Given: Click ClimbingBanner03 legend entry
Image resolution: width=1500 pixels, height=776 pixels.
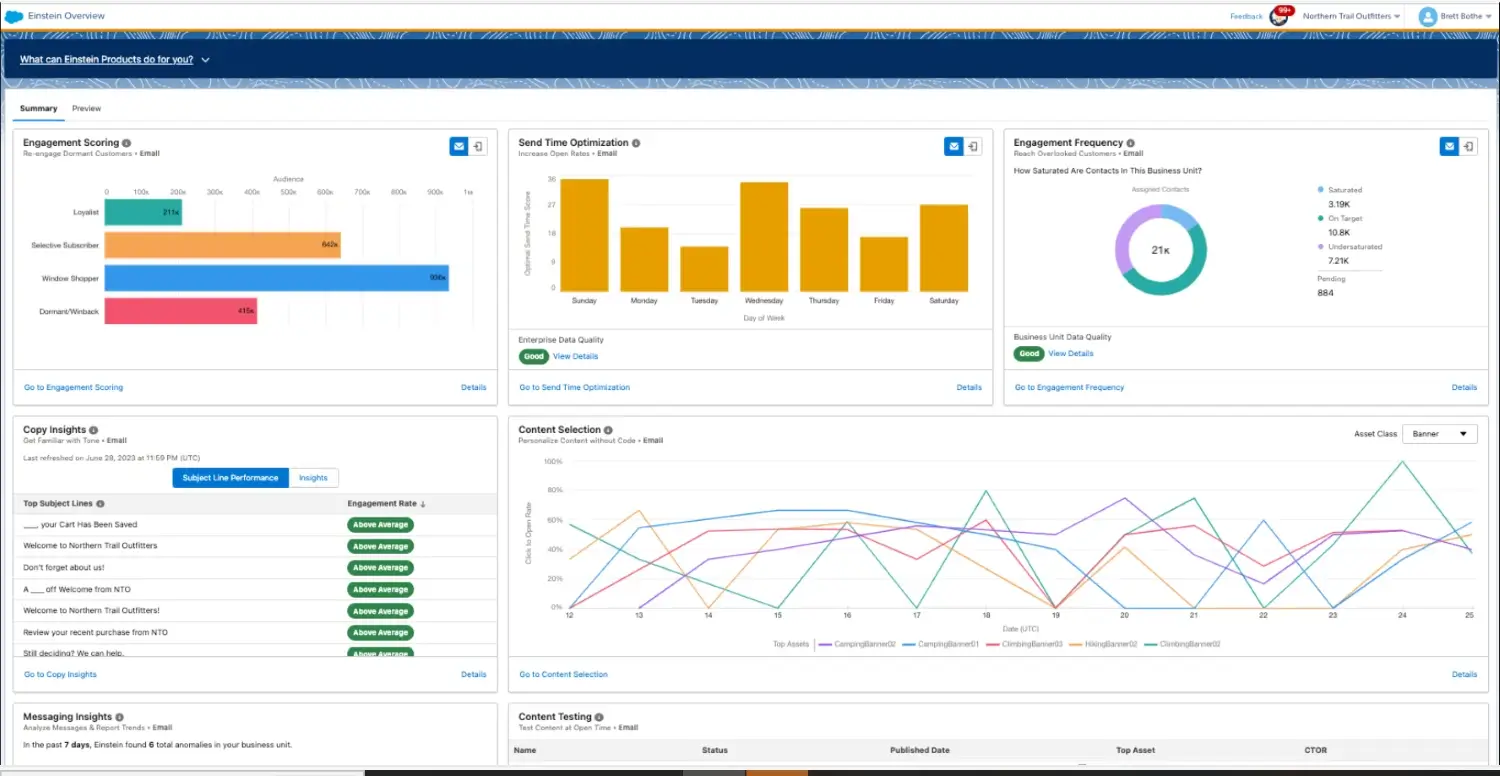Looking at the screenshot, I should [x=1023, y=644].
